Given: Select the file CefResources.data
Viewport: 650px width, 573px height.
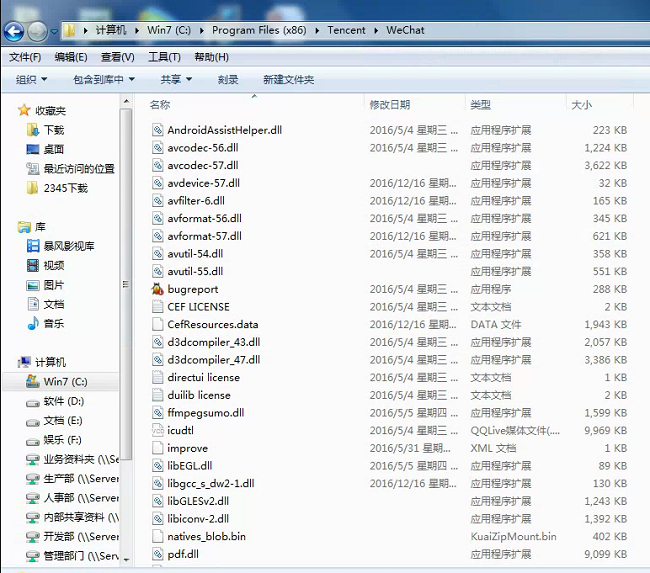Looking at the screenshot, I should [x=213, y=325].
